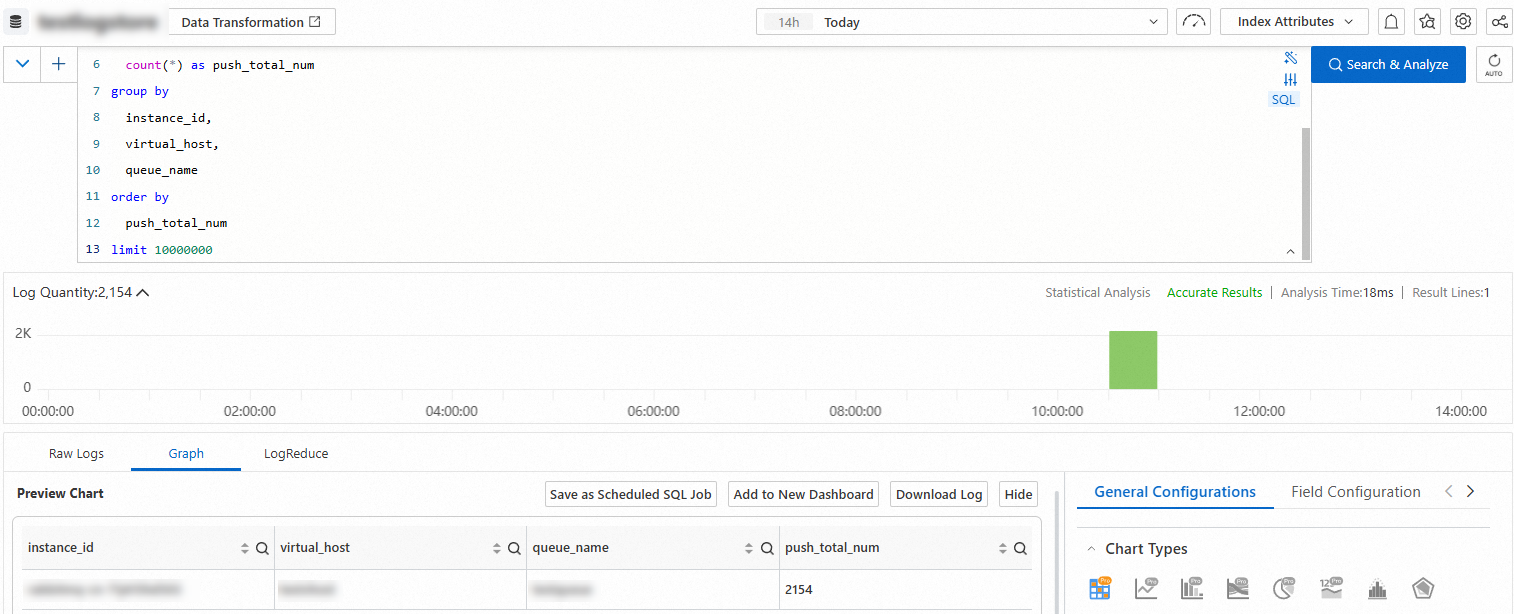Select the area chart type icon
This screenshot has height=614, width=1514.
[x=1238, y=588]
